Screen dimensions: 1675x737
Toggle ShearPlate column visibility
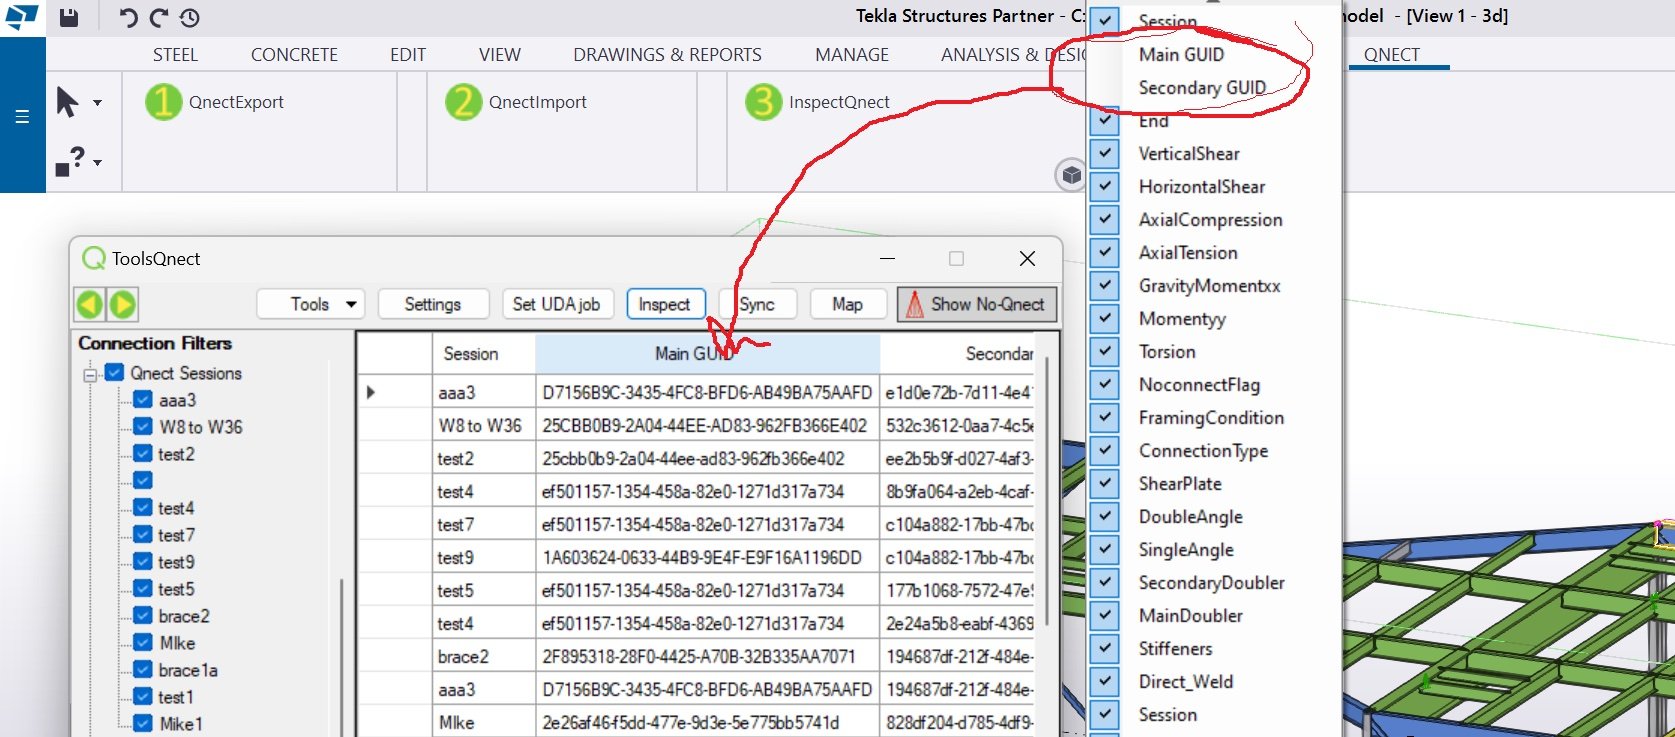[1105, 483]
